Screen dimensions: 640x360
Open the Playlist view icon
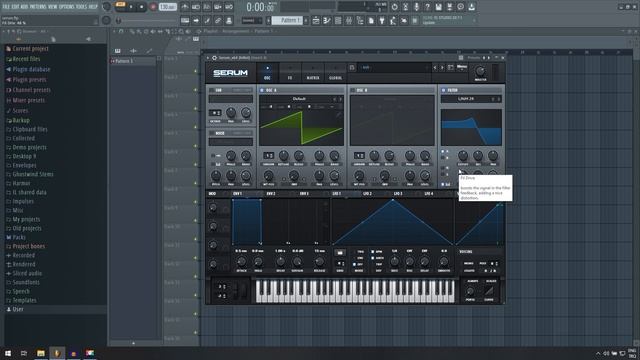(316, 20)
